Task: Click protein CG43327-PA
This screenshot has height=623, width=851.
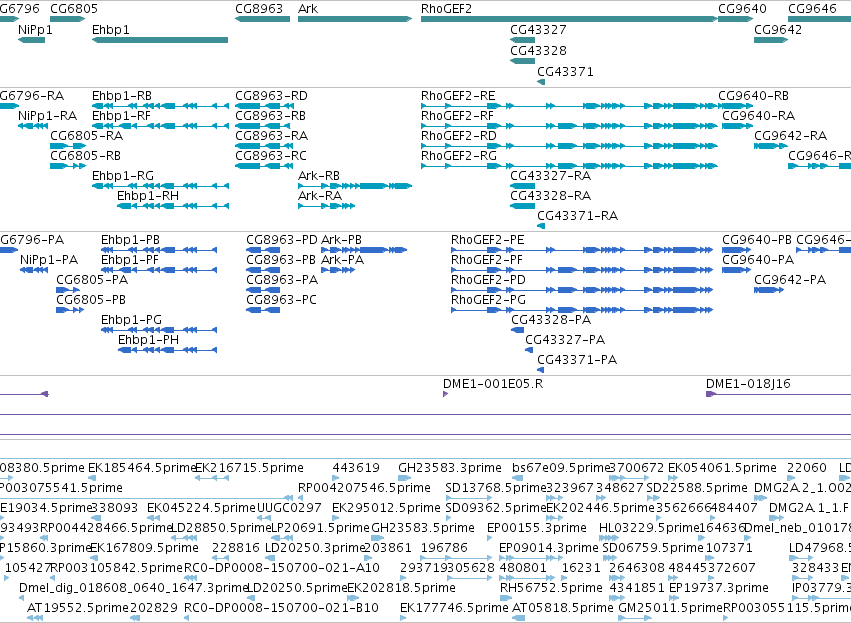Action: (529, 349)
